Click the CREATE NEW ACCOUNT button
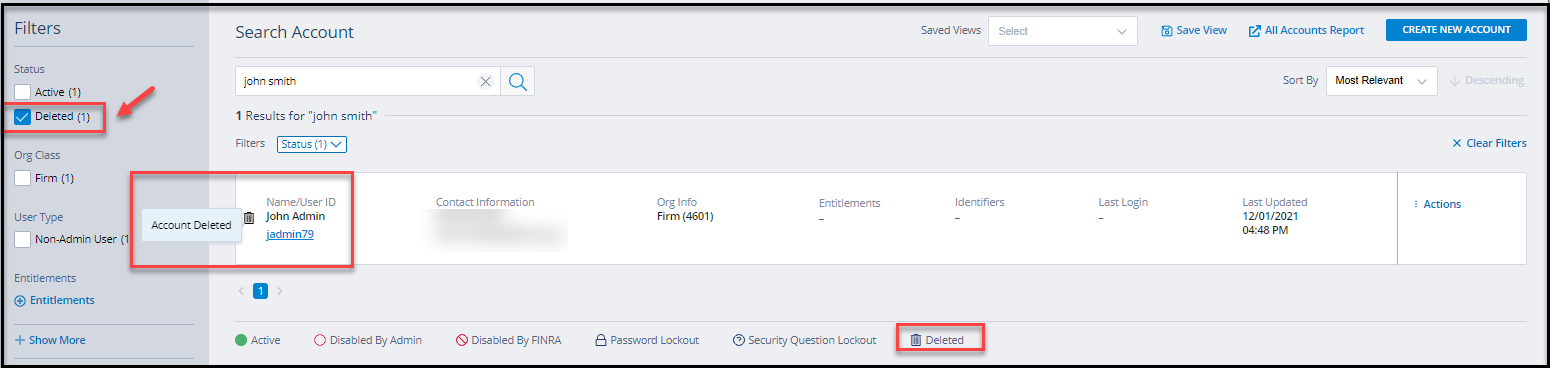 (1456, 30)
